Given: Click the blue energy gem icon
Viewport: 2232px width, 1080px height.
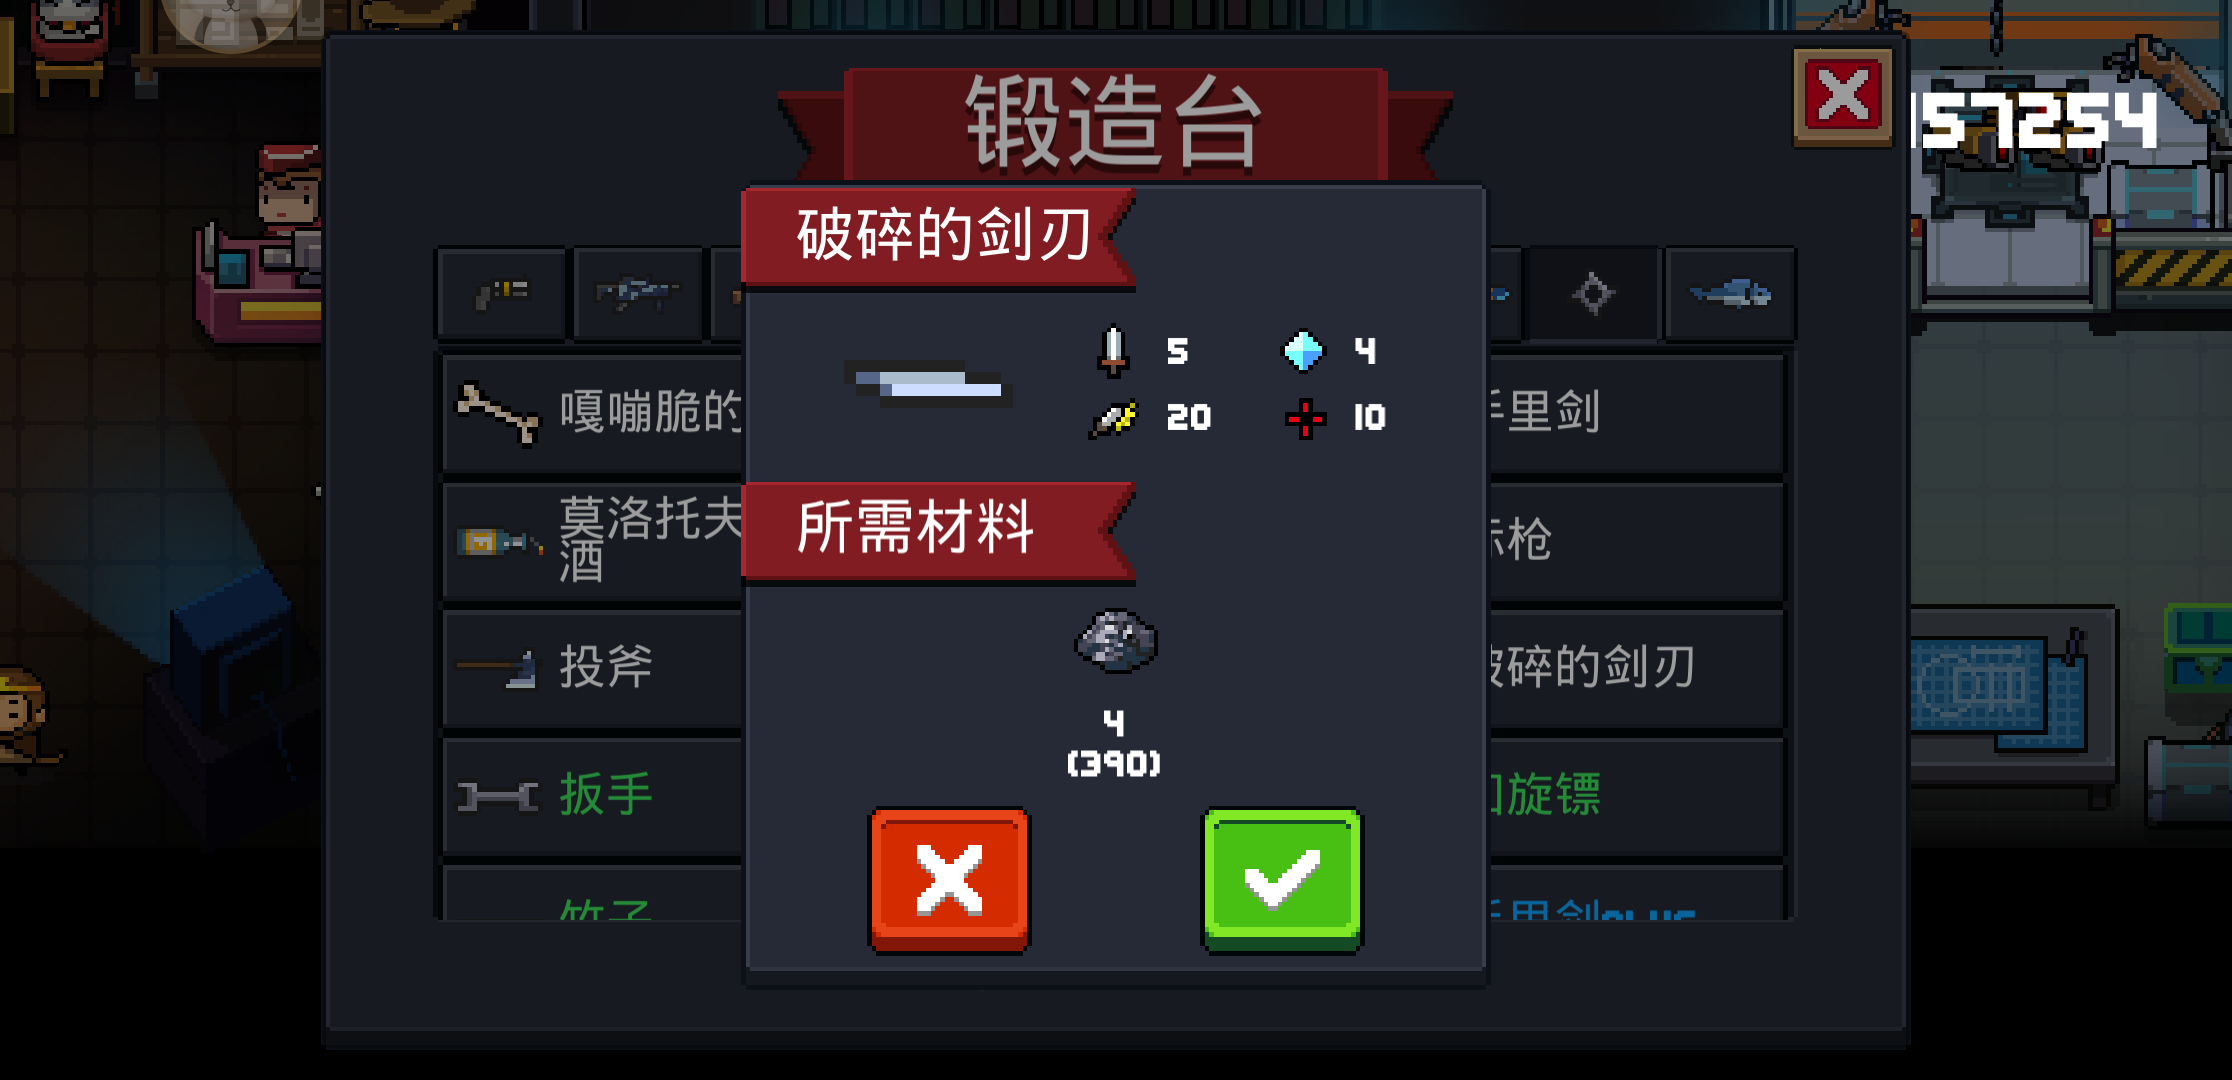Looking at the screenshot, I should [x=1303, y=351].
